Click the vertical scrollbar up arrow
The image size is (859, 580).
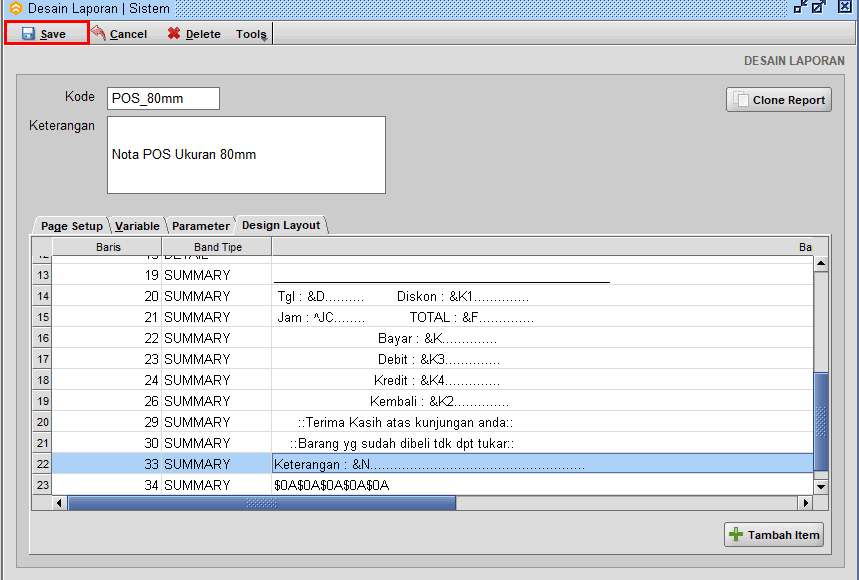821,265
